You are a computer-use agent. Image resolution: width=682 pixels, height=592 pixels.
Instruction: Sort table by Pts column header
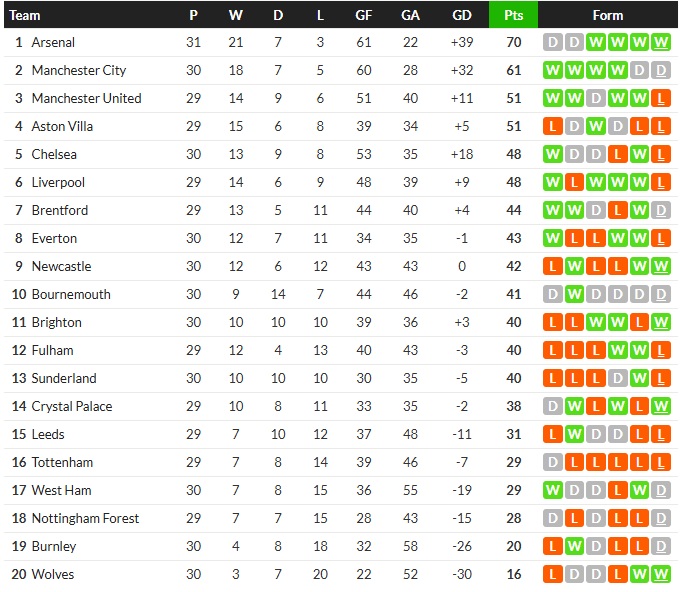(x=513, y=15)
